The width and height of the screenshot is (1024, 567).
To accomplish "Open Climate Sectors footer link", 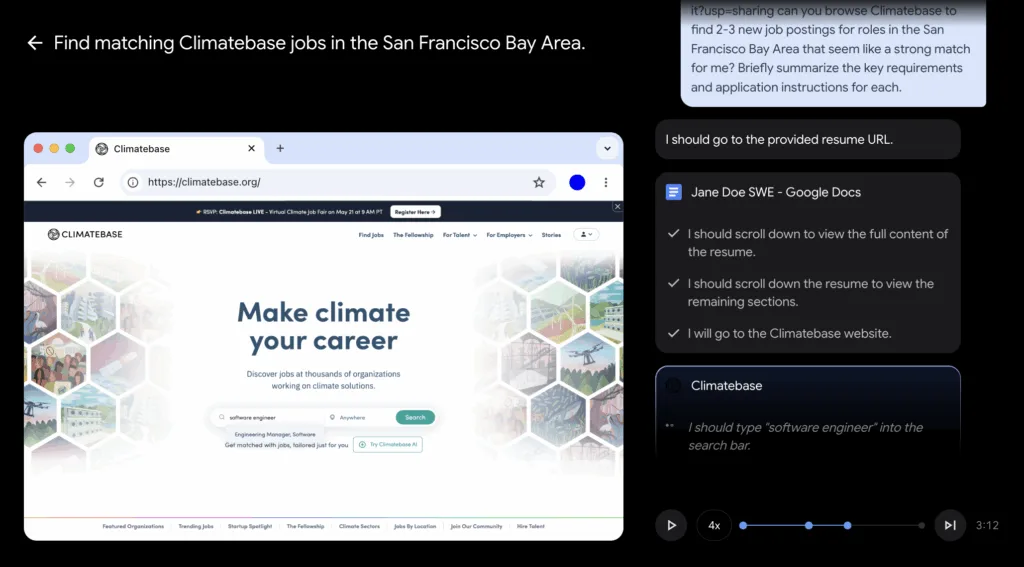I will 359,526.
